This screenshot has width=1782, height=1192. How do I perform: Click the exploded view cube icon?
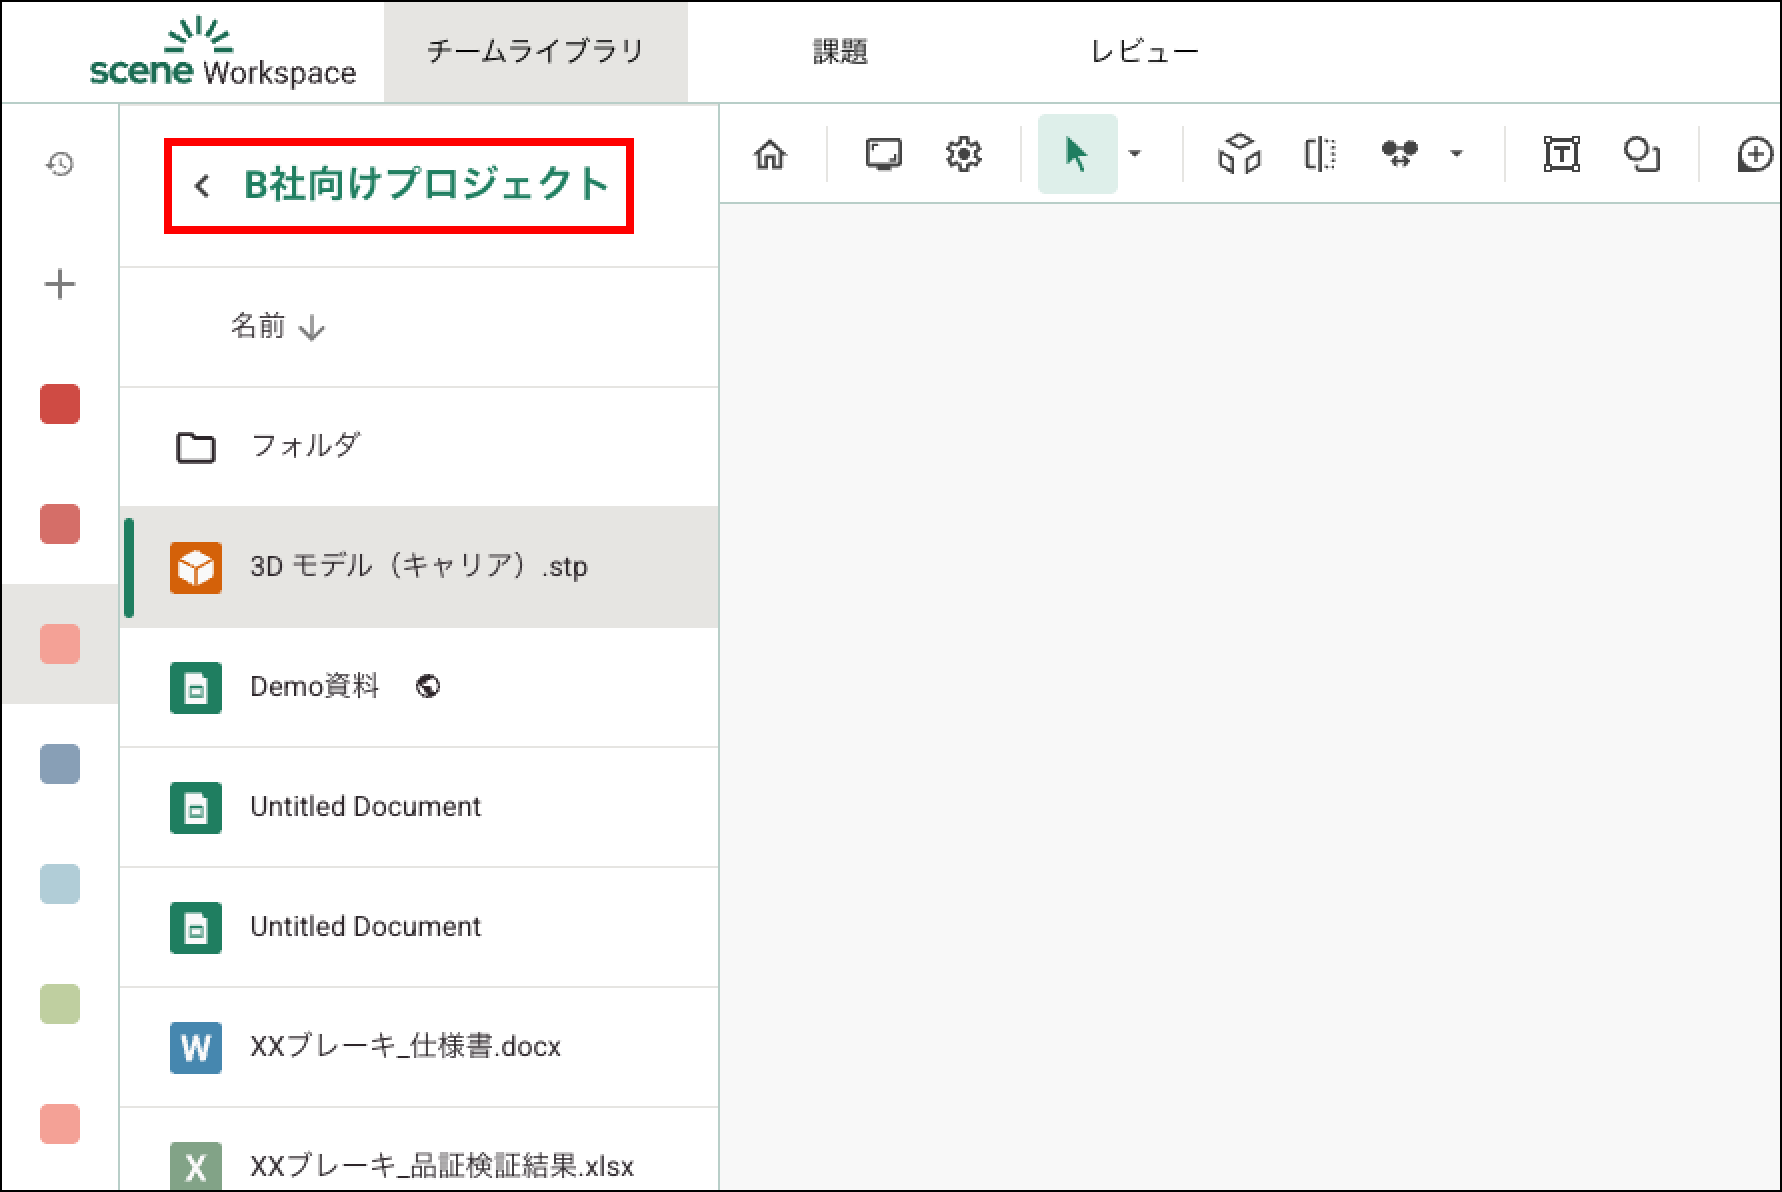(1239, 155)
